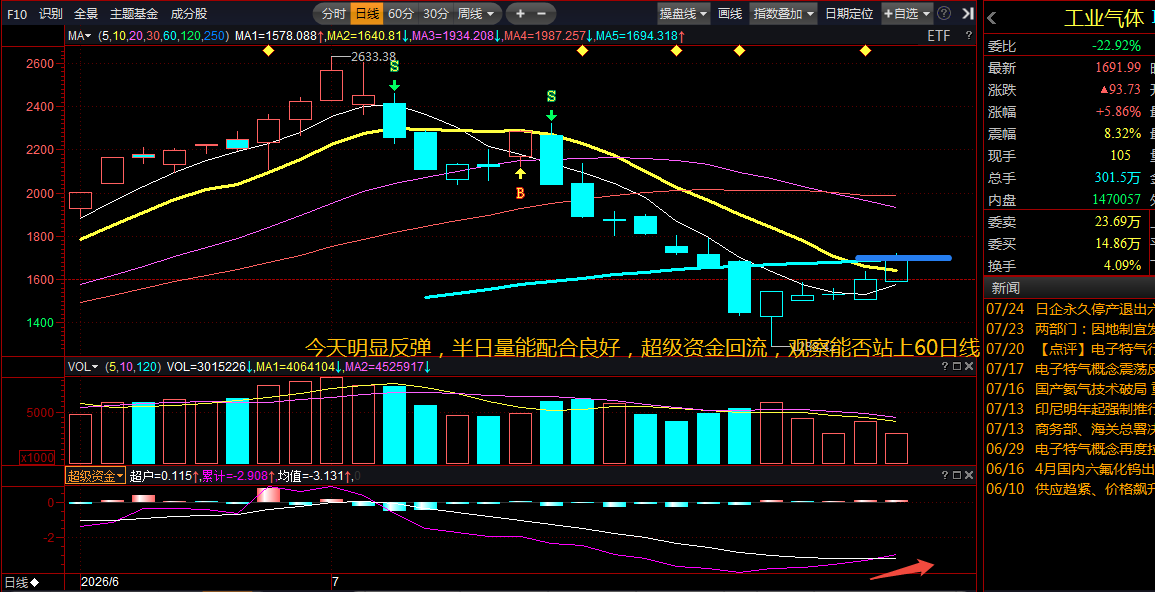Select the 日线 daily chart tab
Screen dimensions: 1155x592
click(x=367, y=13)
